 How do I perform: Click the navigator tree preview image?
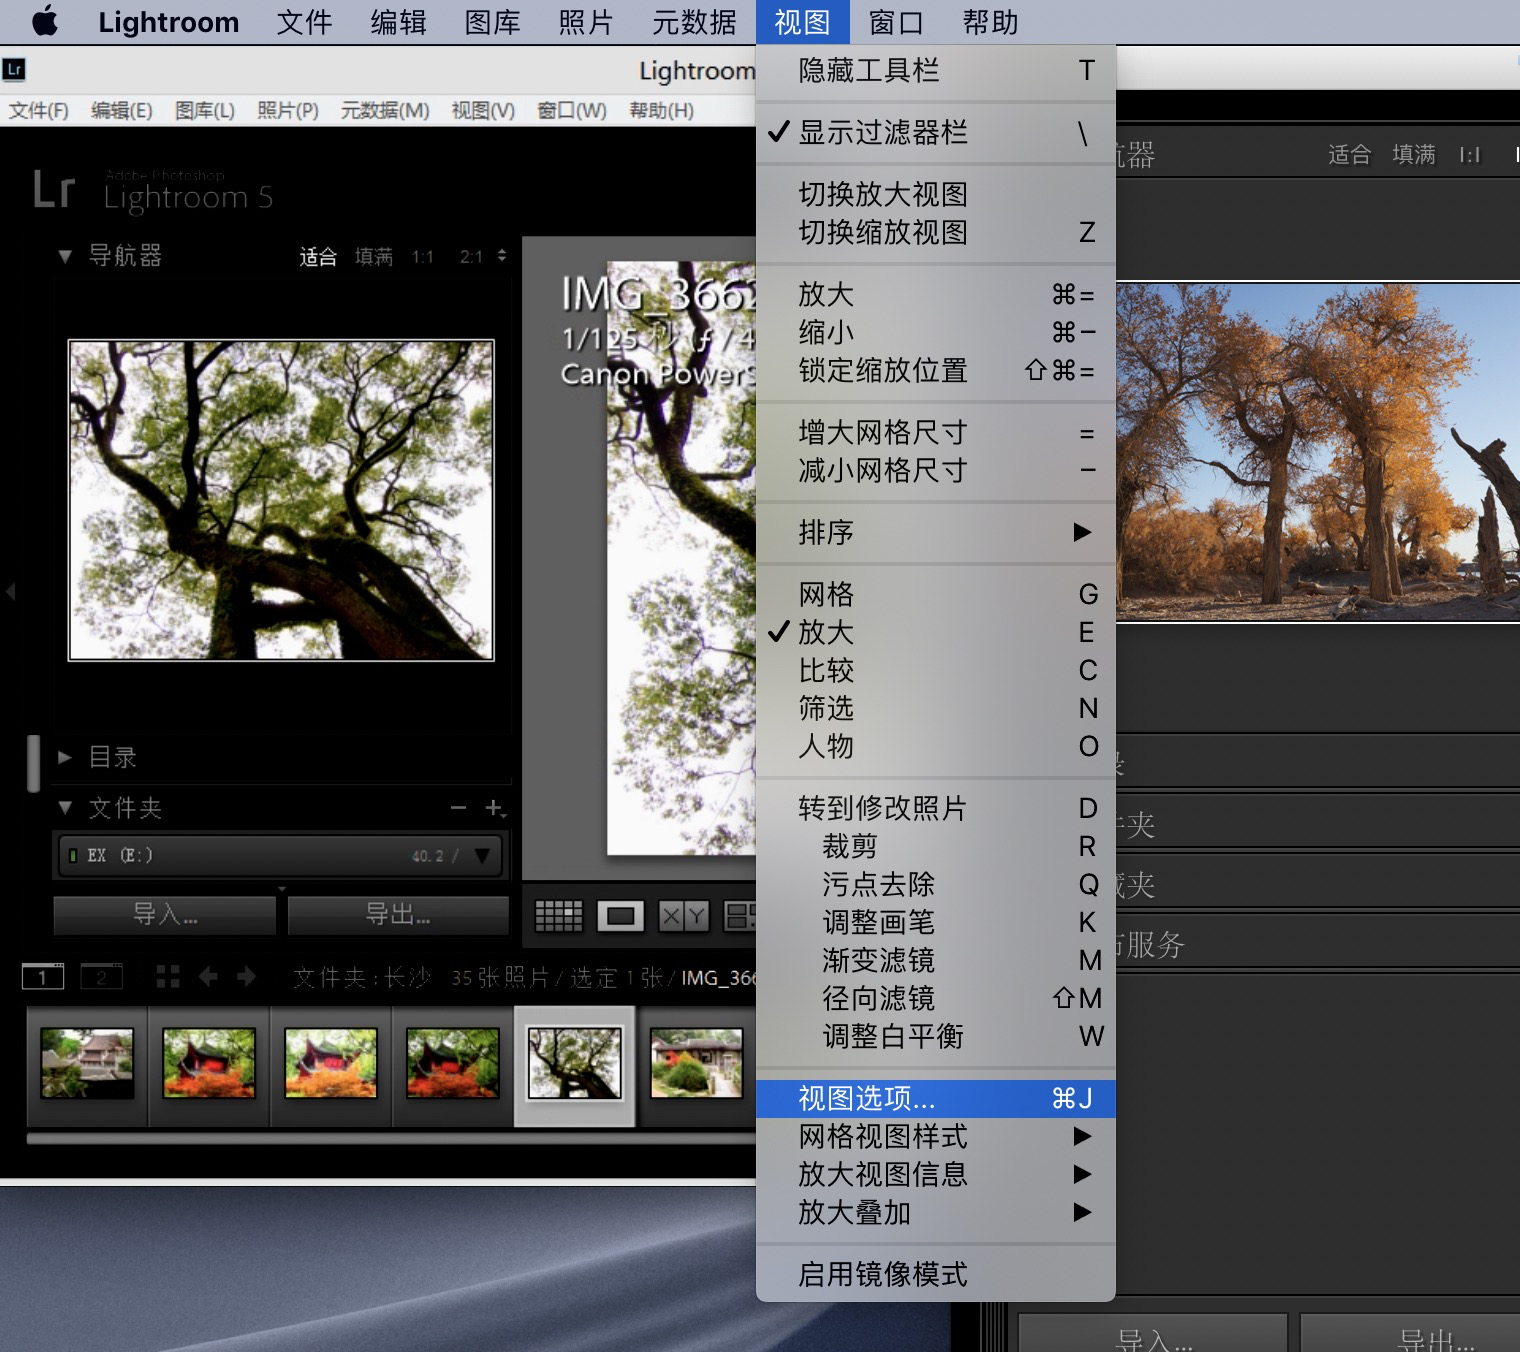click(281, 500)
